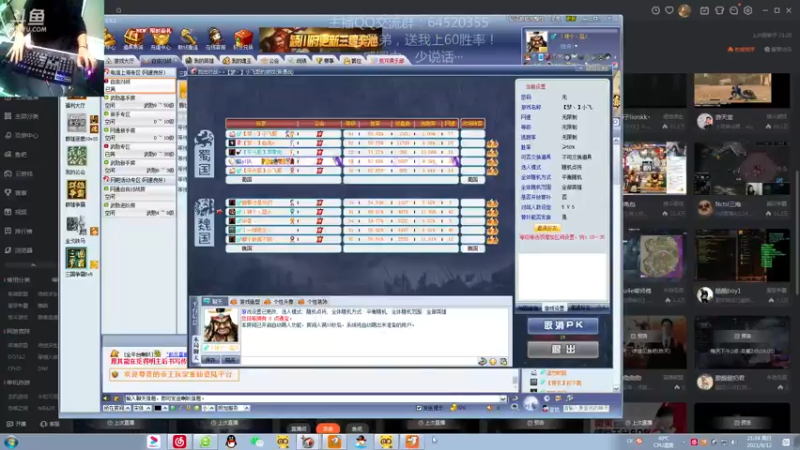800x450 pixels.
Task: Open 排行榜 in Douyu sidebar
Action: pyautogui.click(x=19, y=231)
